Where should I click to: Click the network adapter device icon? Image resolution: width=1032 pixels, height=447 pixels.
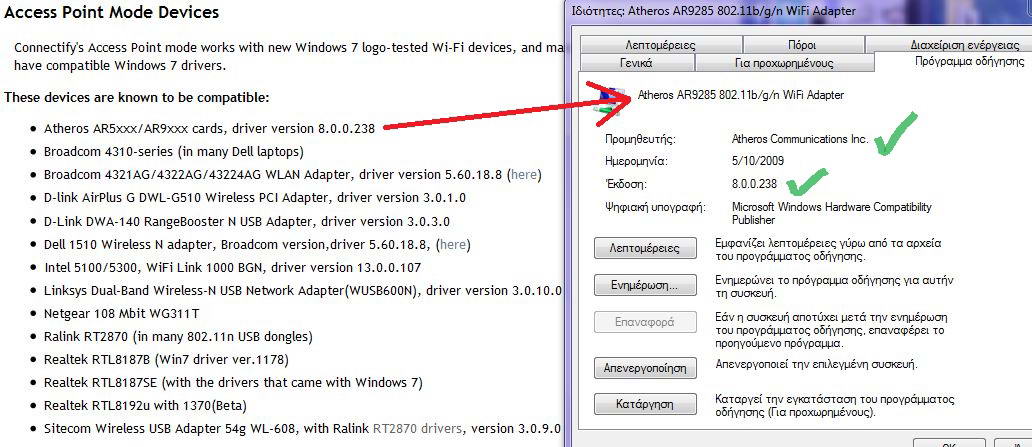point(609,99)
